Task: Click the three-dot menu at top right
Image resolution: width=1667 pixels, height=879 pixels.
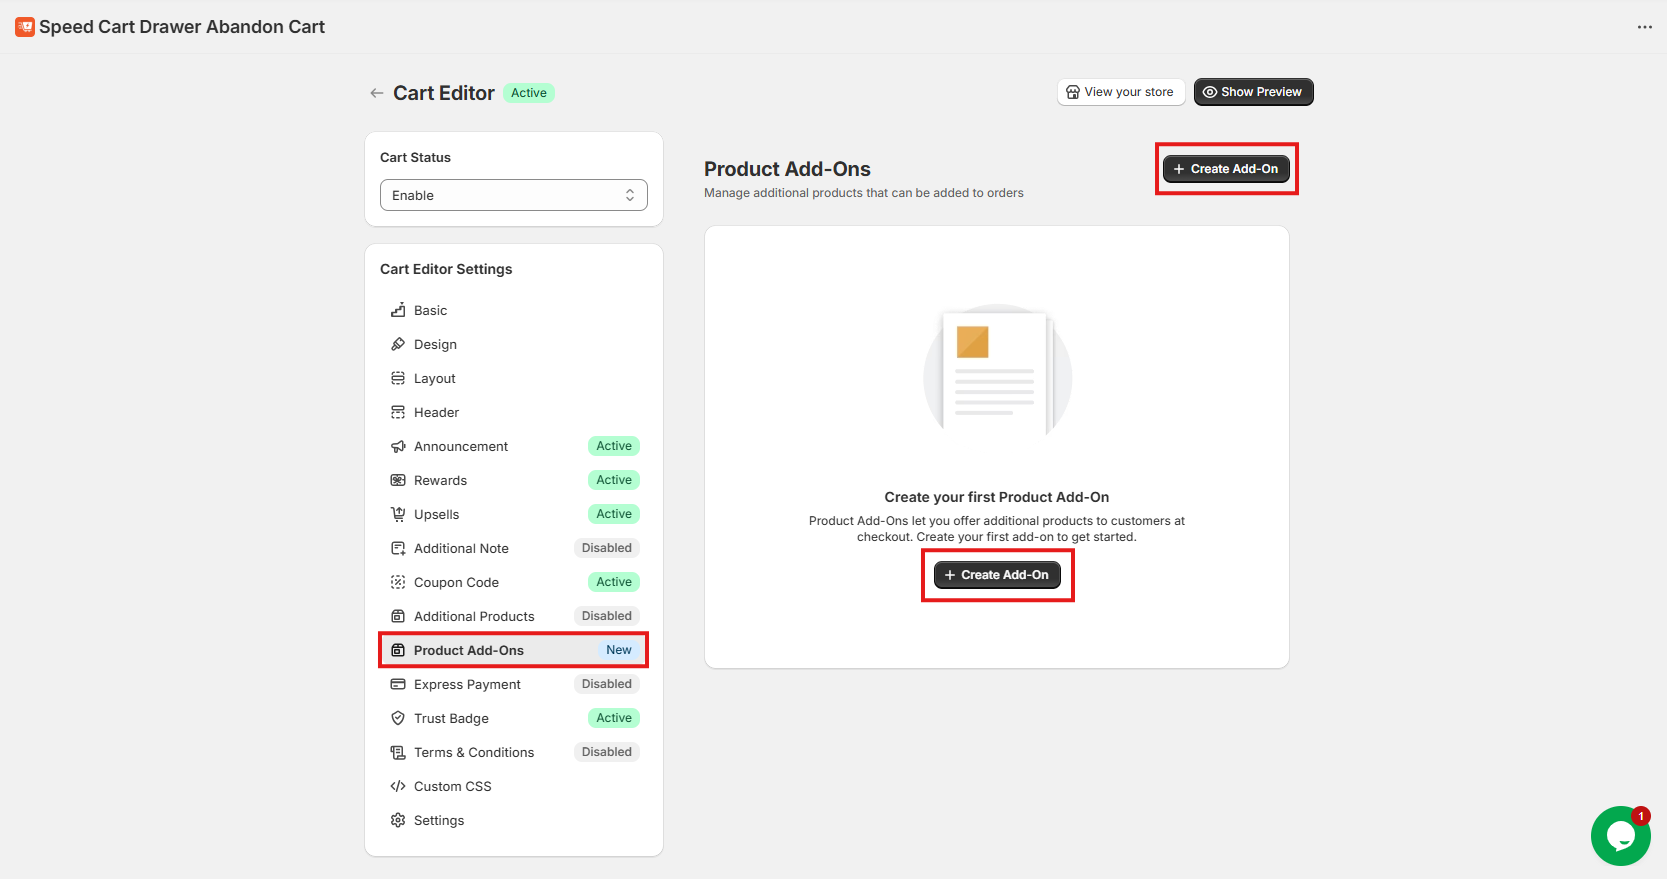Action: click(1644, 27)
